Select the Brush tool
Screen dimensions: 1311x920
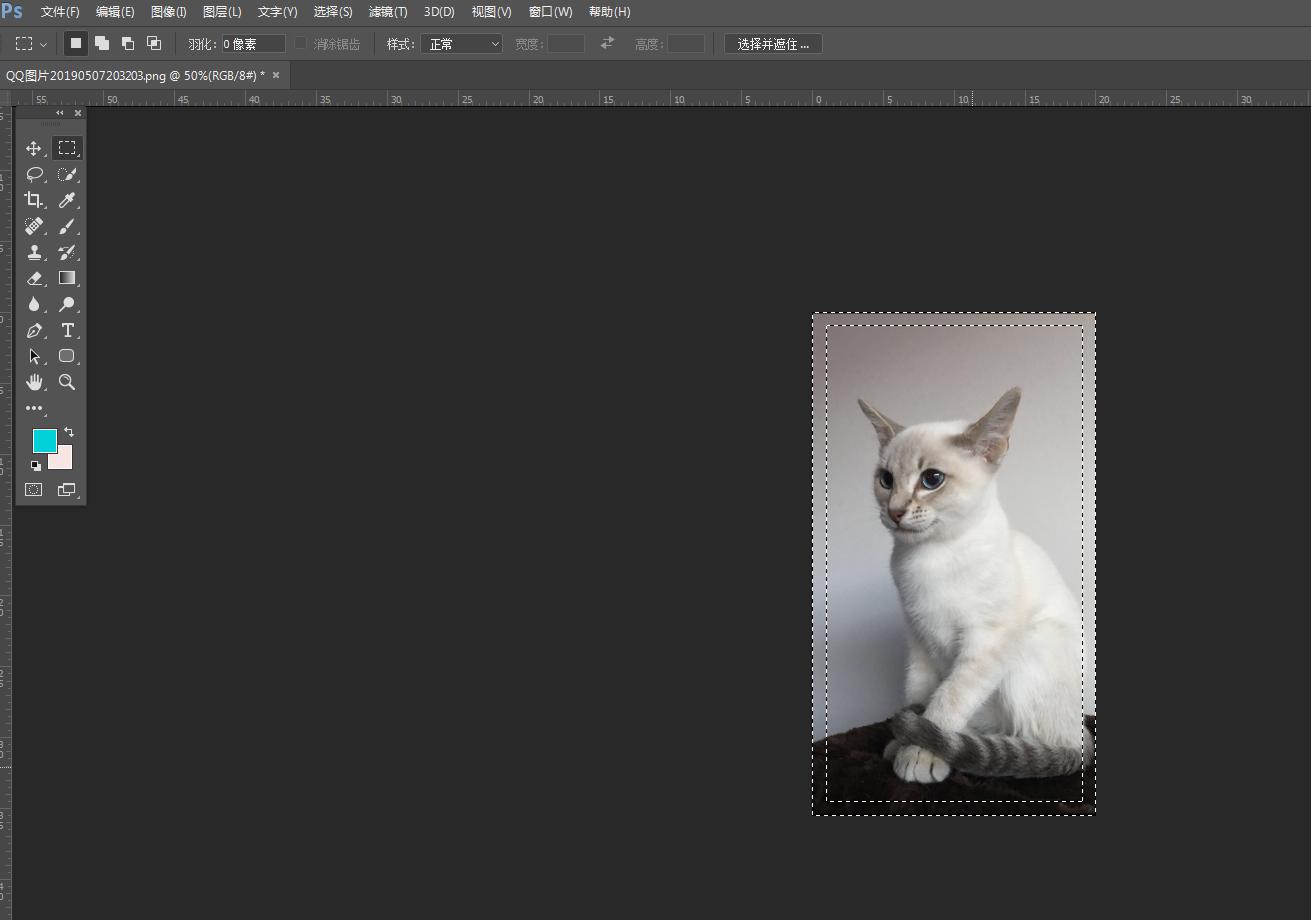[x=67, y=226]
